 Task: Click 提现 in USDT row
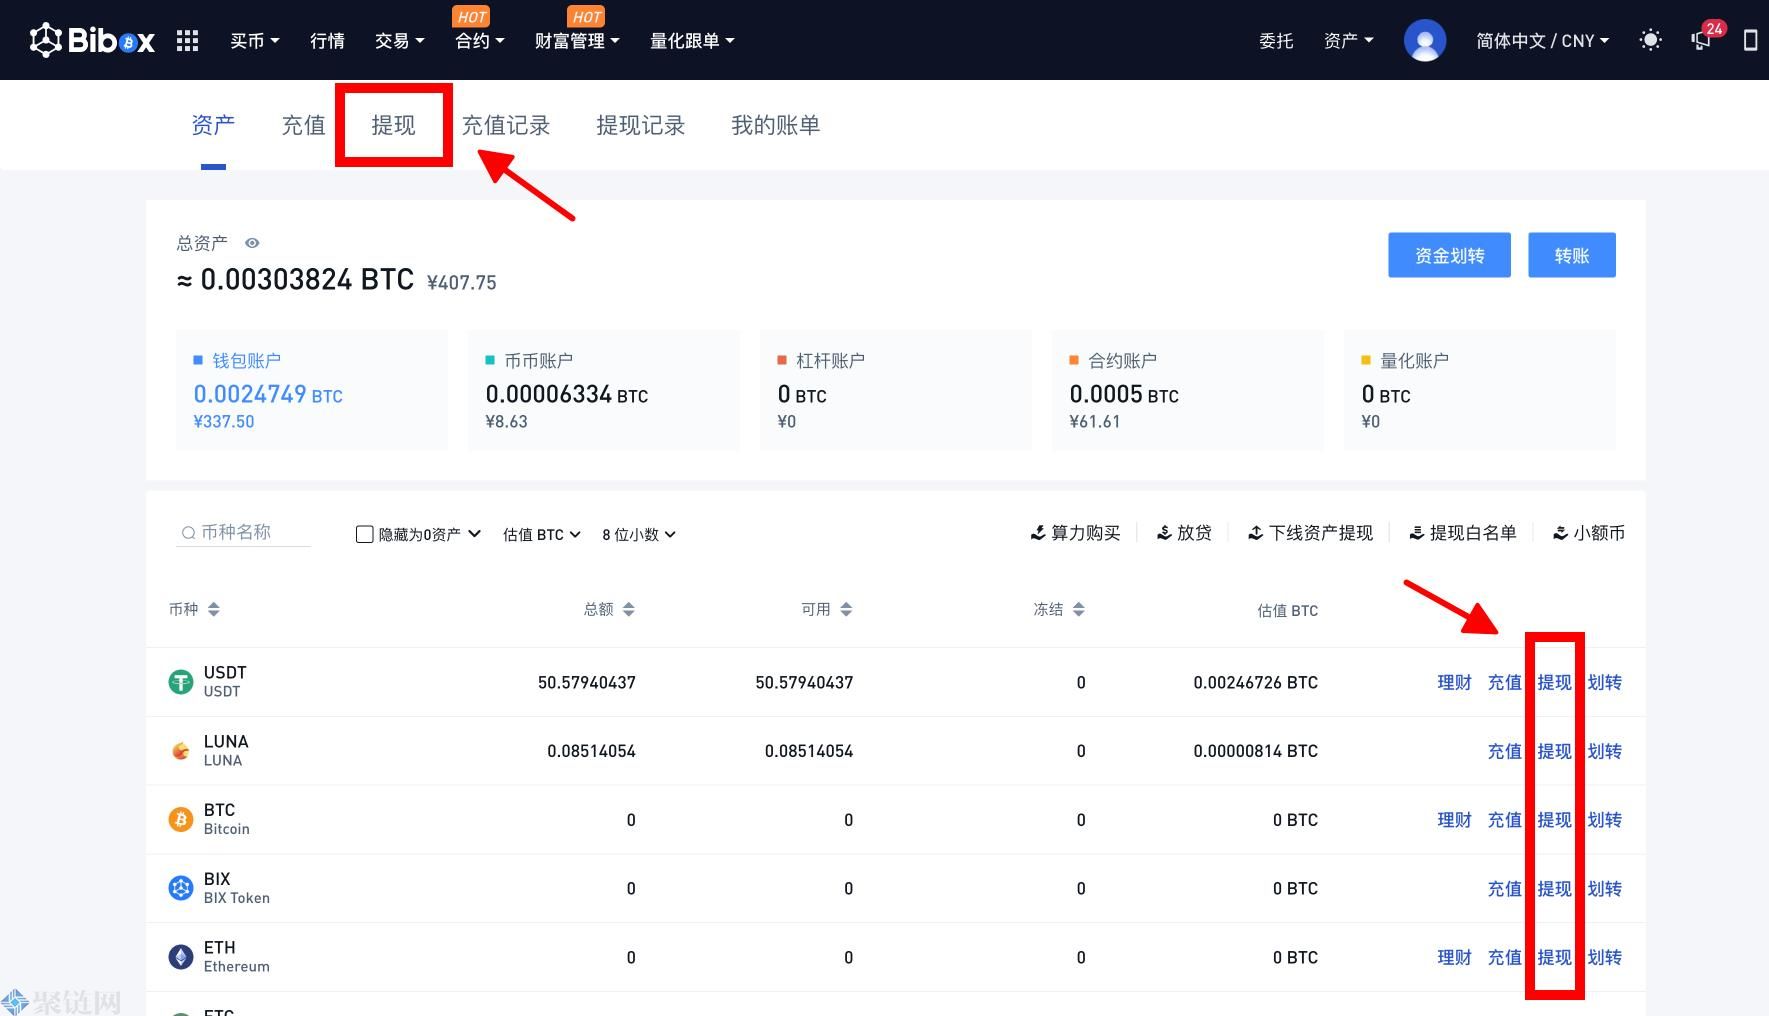tap(1554, 682)
